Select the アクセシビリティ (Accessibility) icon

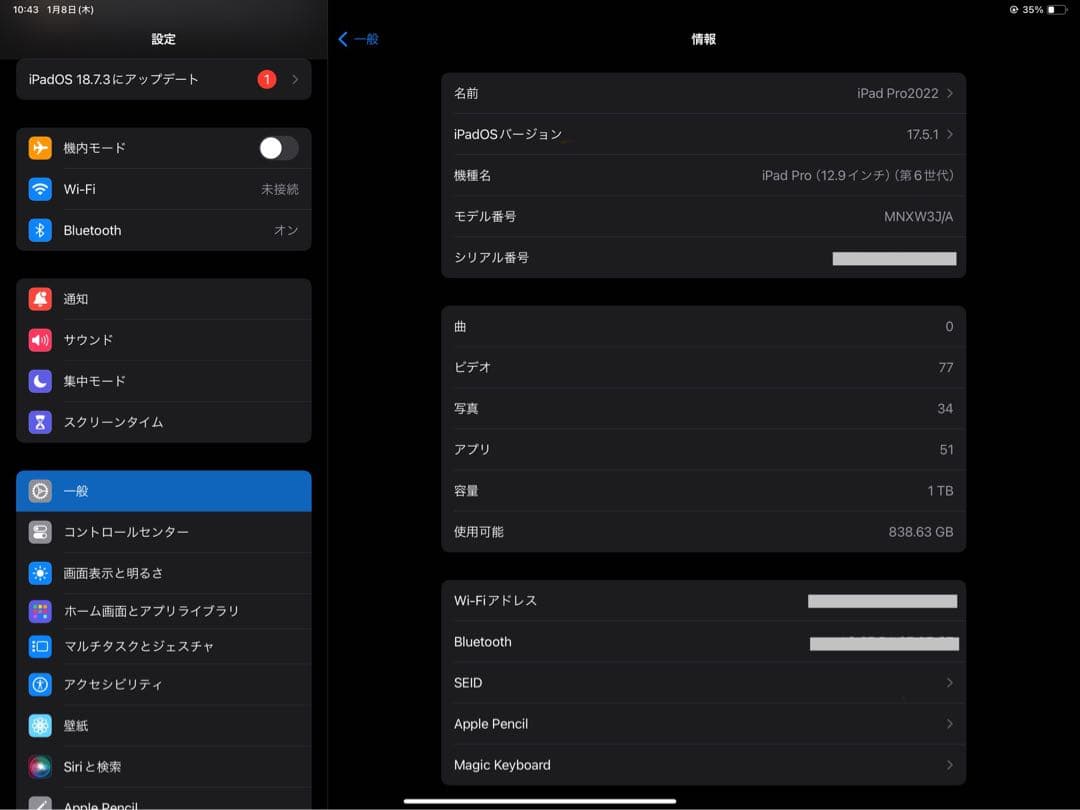(38, 684)
